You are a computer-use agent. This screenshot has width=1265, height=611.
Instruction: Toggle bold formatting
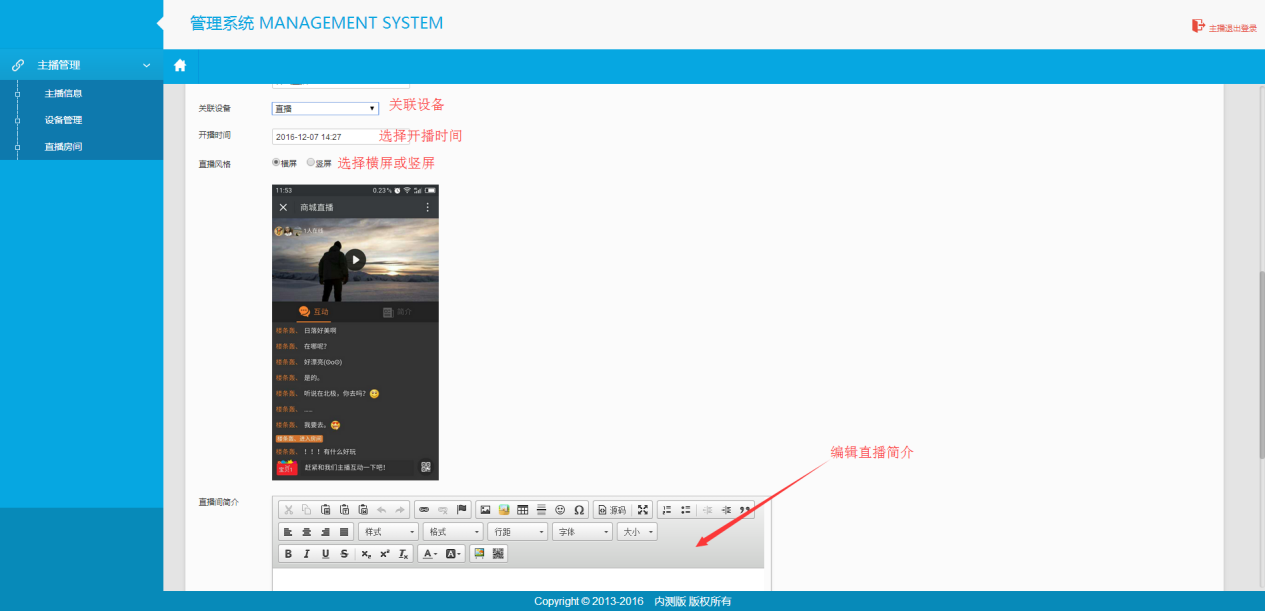tap(289, 554)
